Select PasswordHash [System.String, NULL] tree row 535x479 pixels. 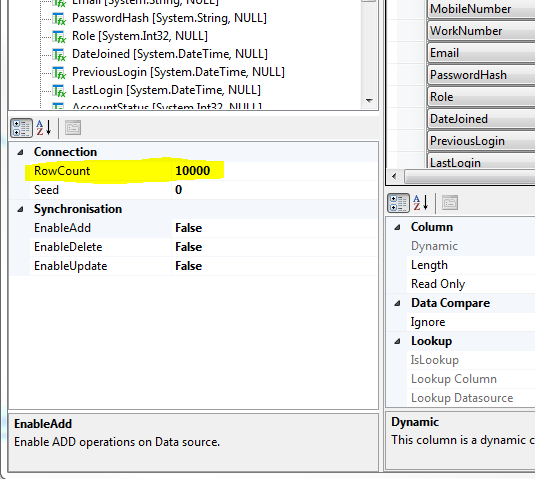(169, 18)
